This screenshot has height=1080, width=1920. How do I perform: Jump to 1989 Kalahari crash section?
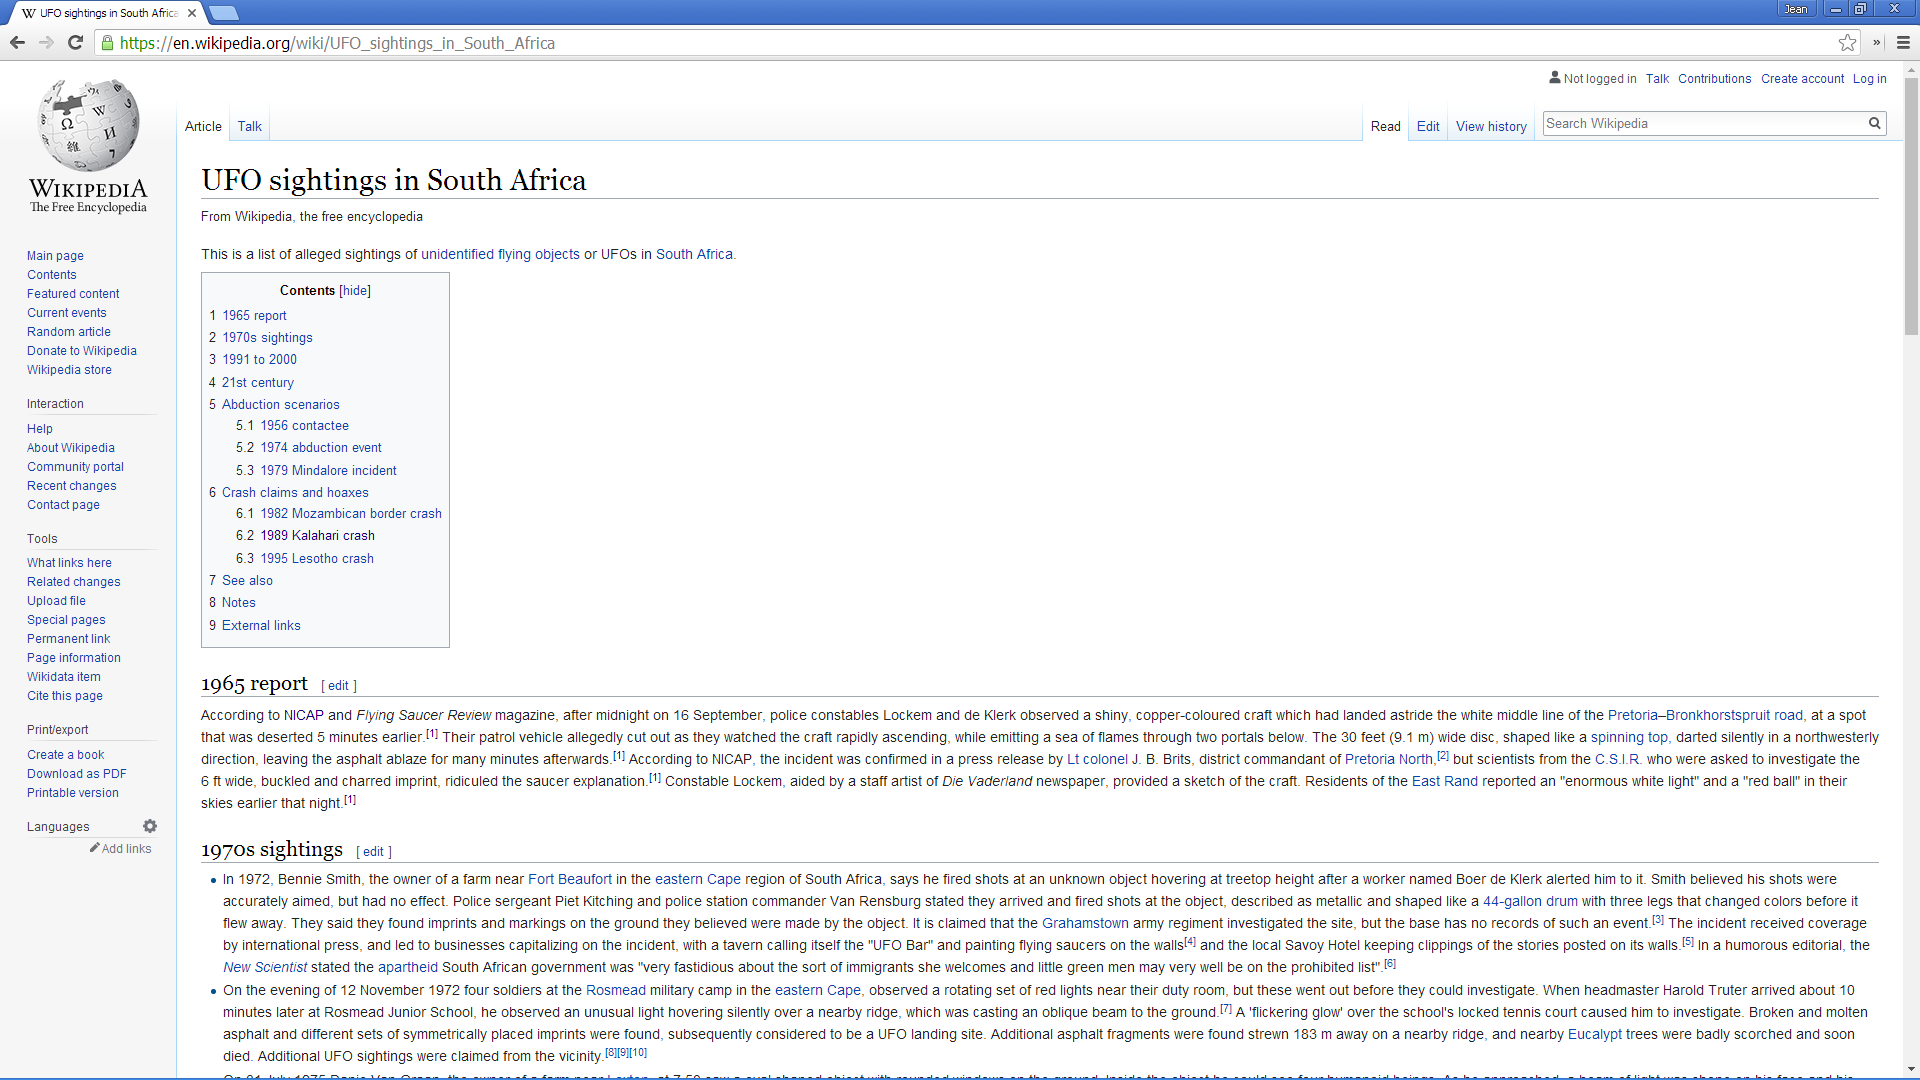[x=317, y=536]
